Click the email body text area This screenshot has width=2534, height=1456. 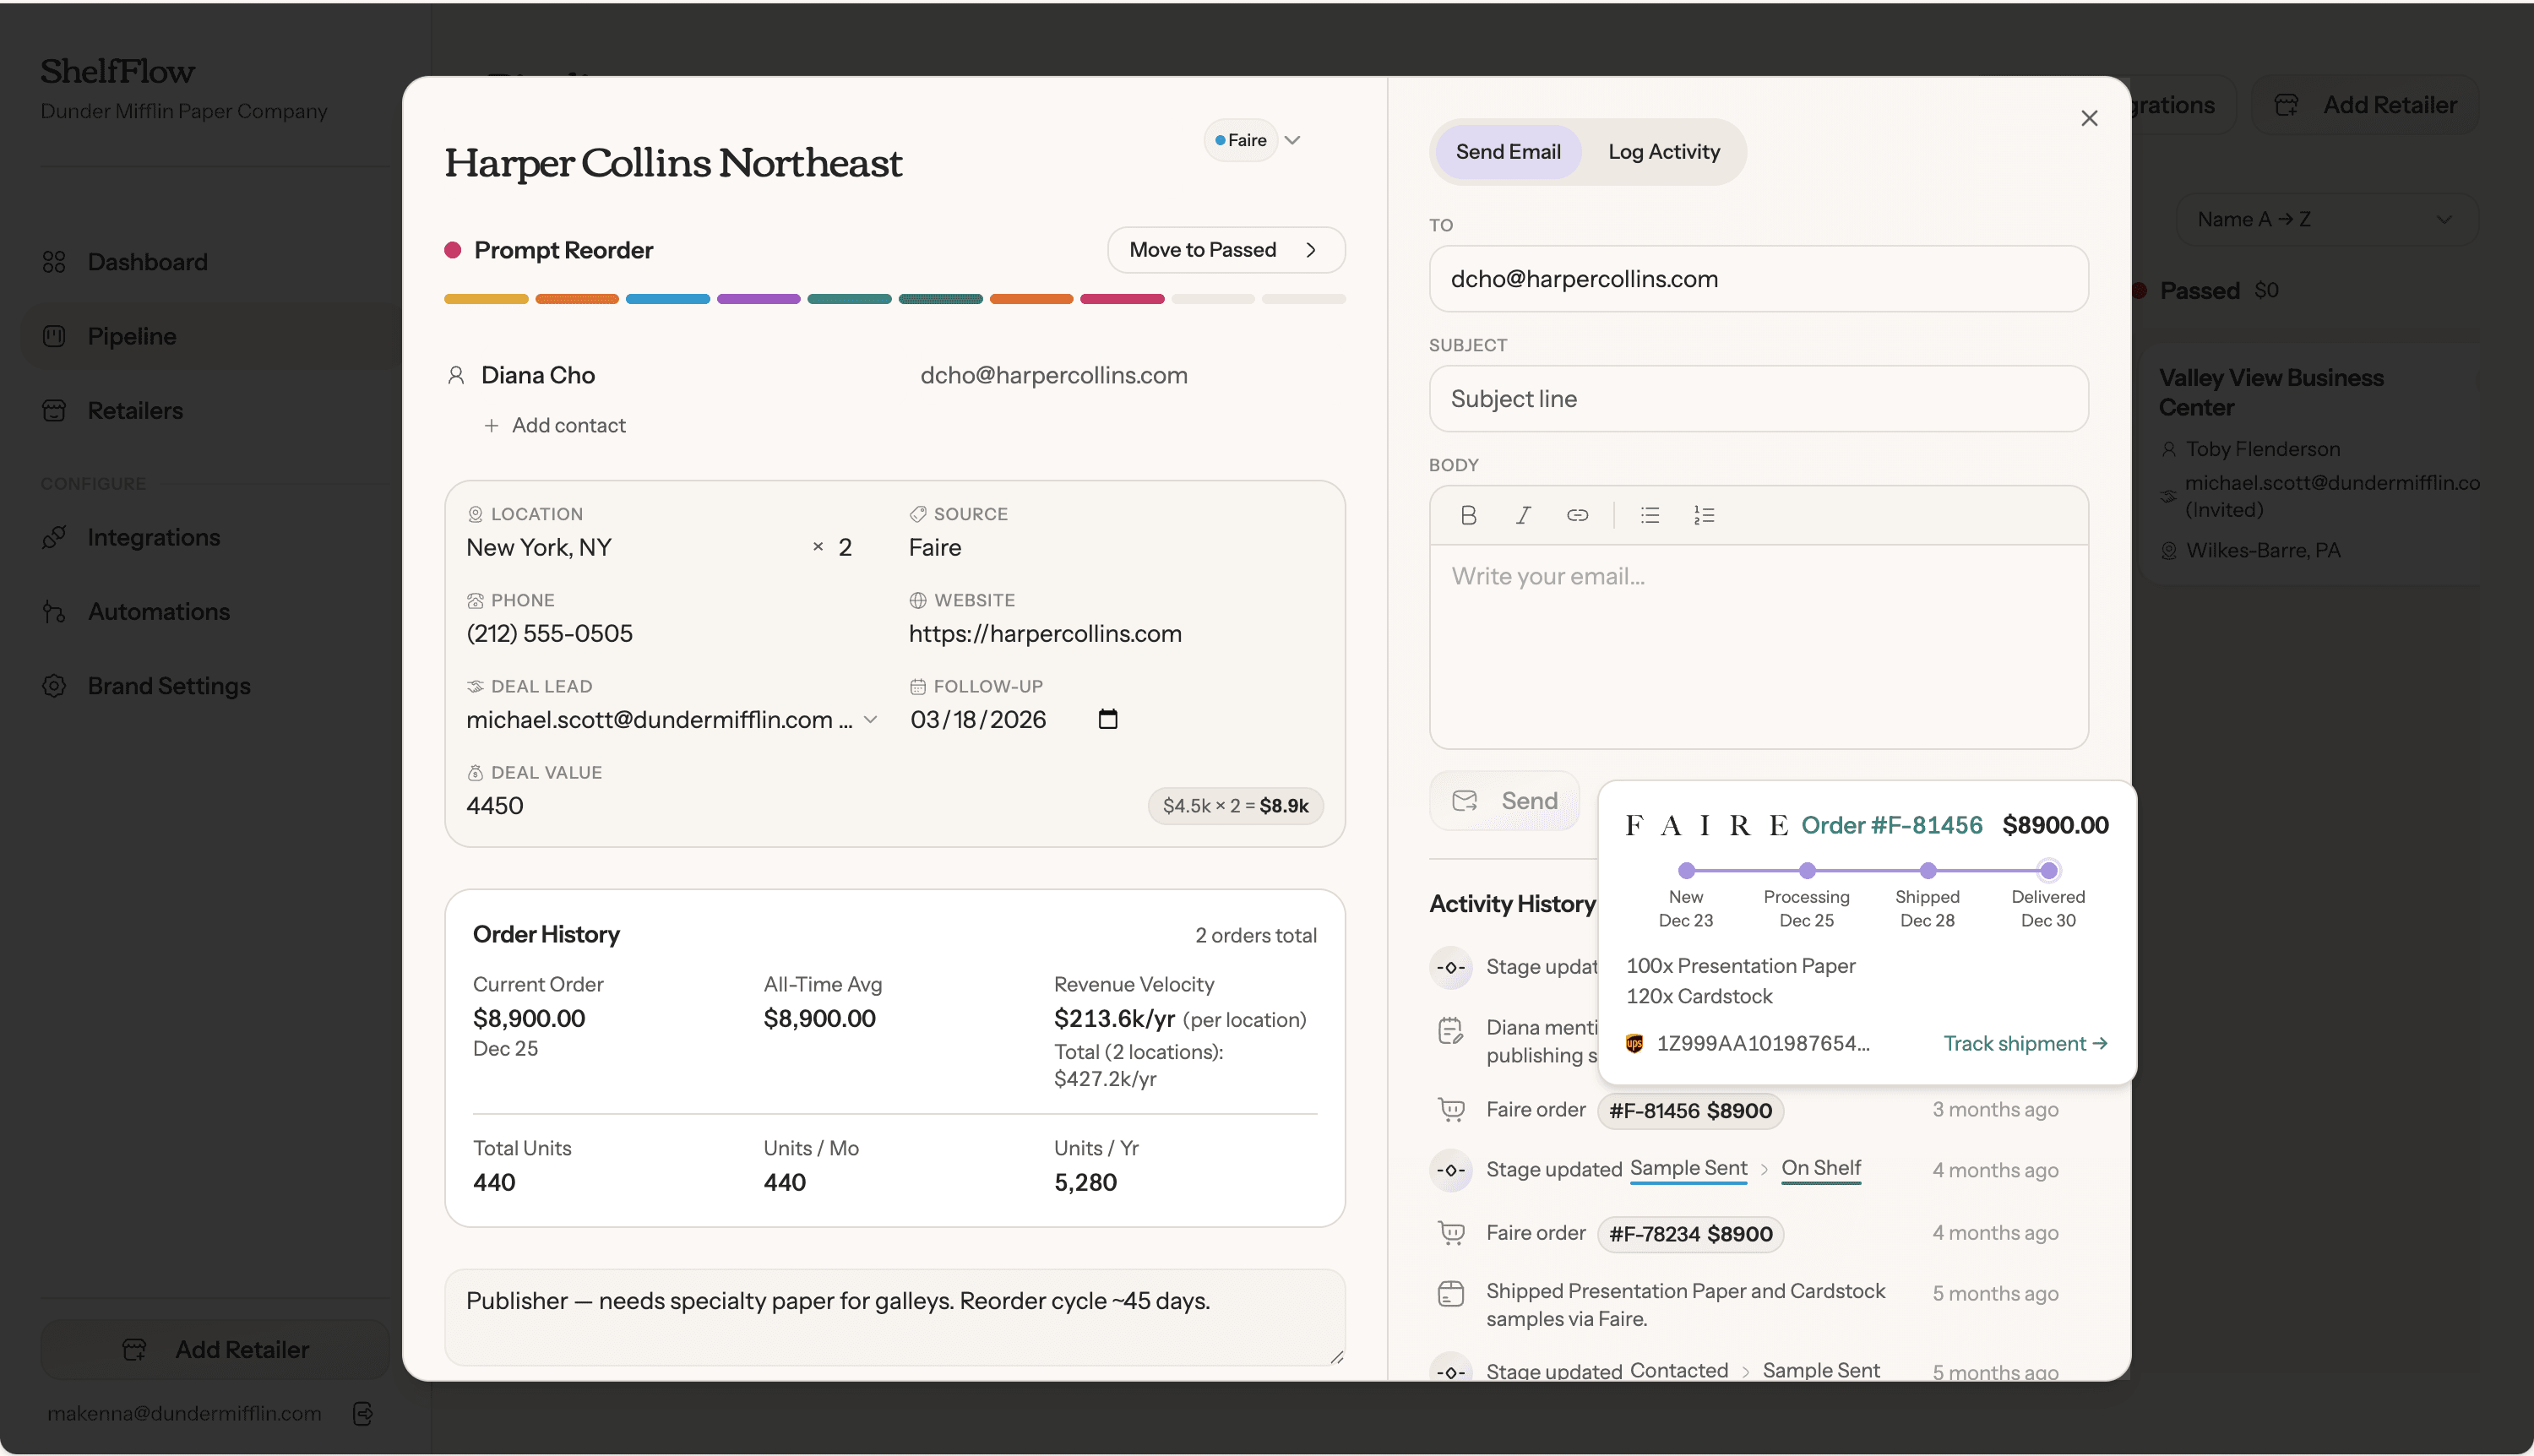[1758, 646]
